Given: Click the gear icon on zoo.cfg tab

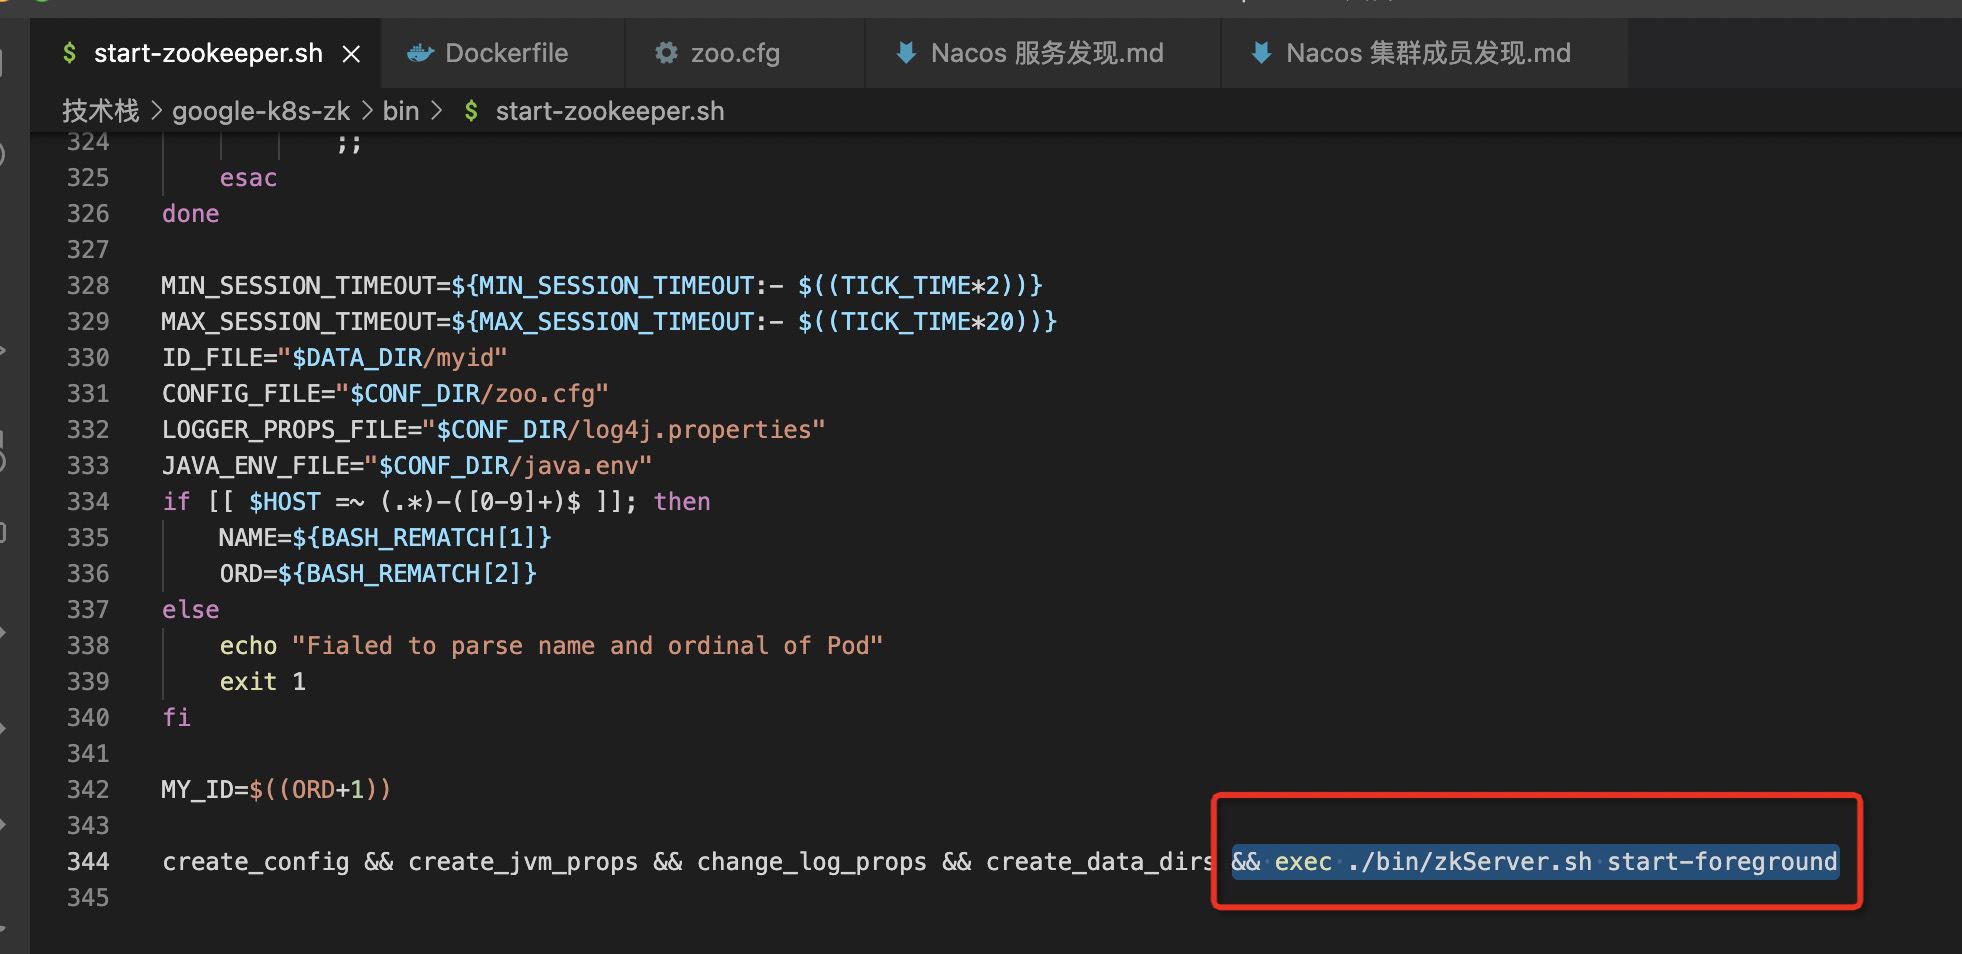Looking at the screenshot, I should point(666,53).
